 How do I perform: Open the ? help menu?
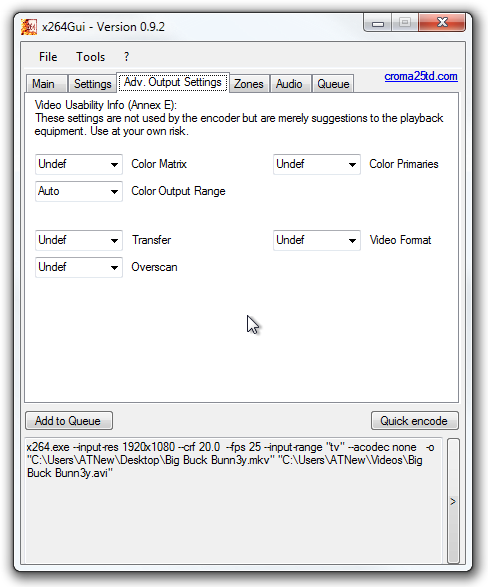pos(126,57)
